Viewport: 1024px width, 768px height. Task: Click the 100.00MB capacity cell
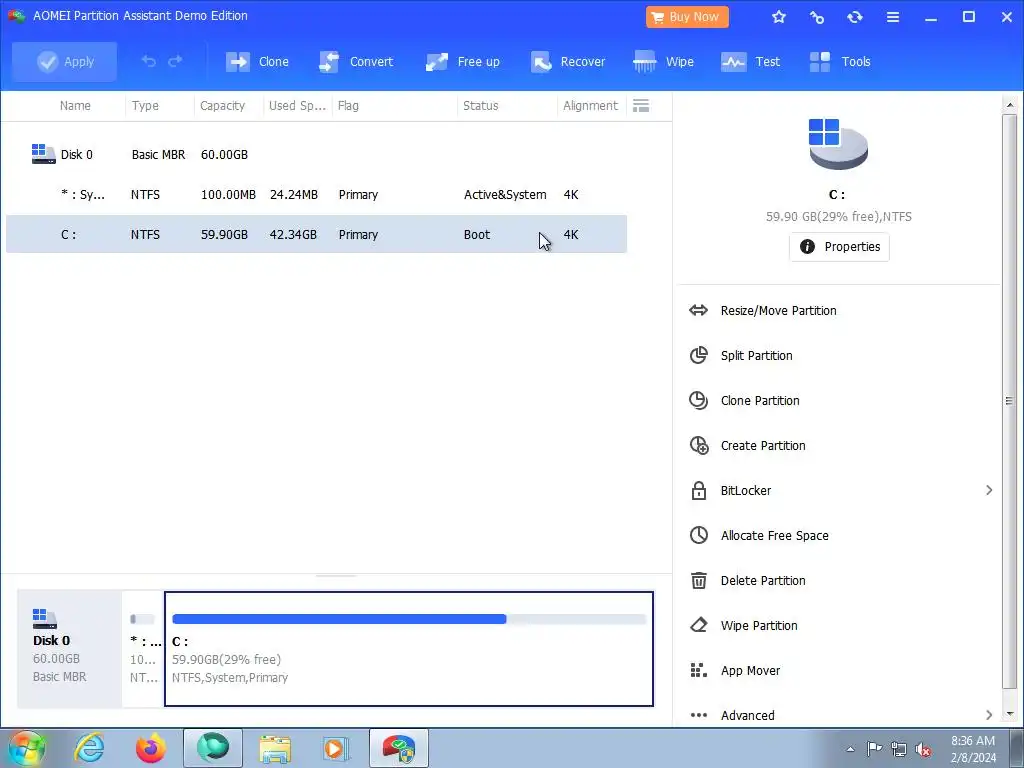(228, 195)
